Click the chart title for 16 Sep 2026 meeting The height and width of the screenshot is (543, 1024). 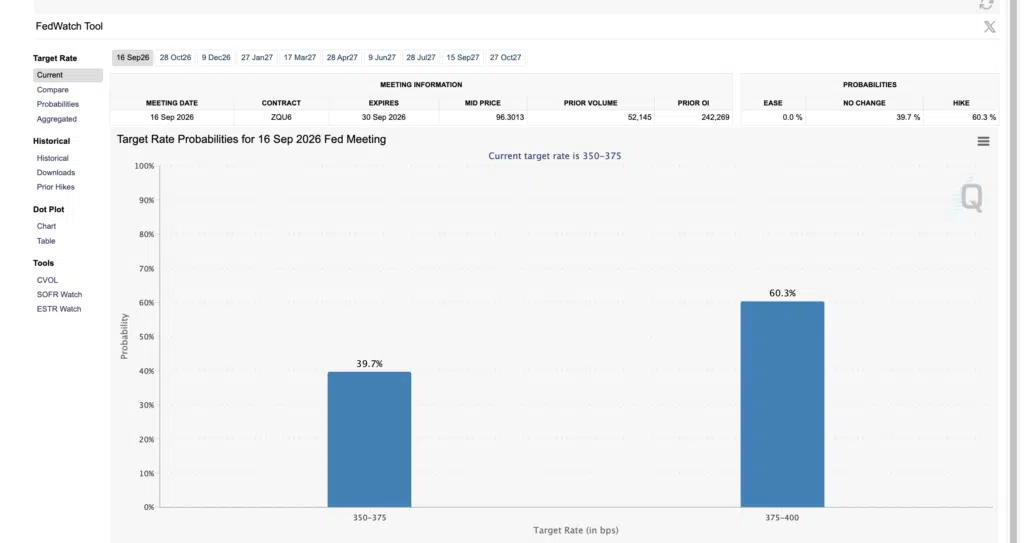click(251, 139)
